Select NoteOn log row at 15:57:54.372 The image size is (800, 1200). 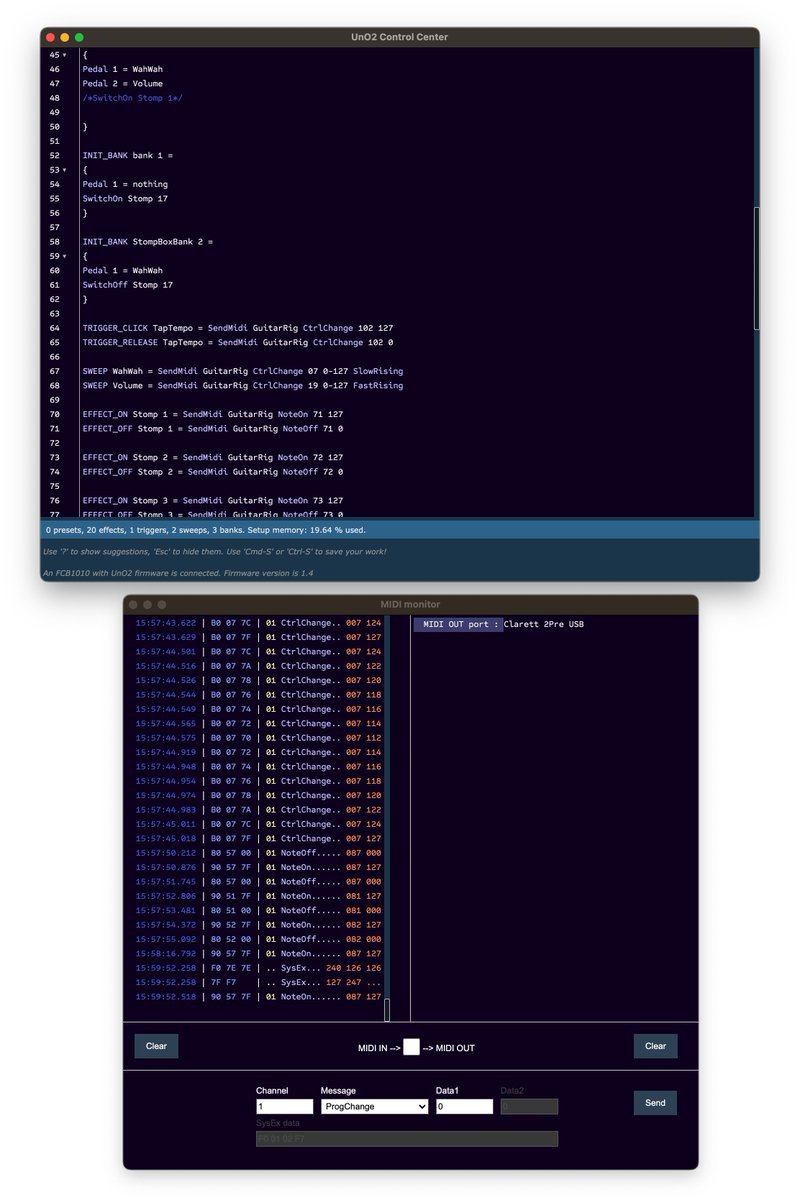tap(258, 925)
